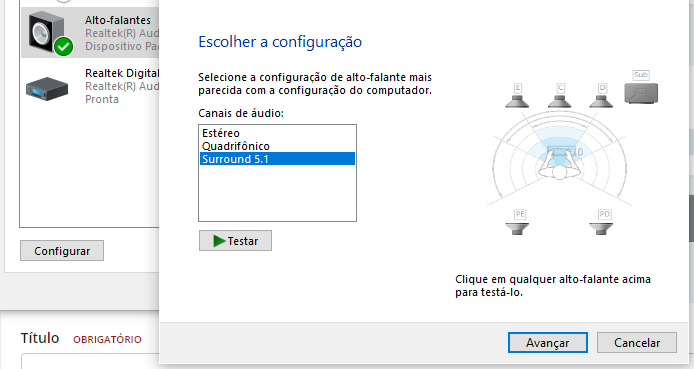Test the rear right speaker PD
The width and height of the screenshot is (694, 369).
pyautogui.click(x=601, y=223)
